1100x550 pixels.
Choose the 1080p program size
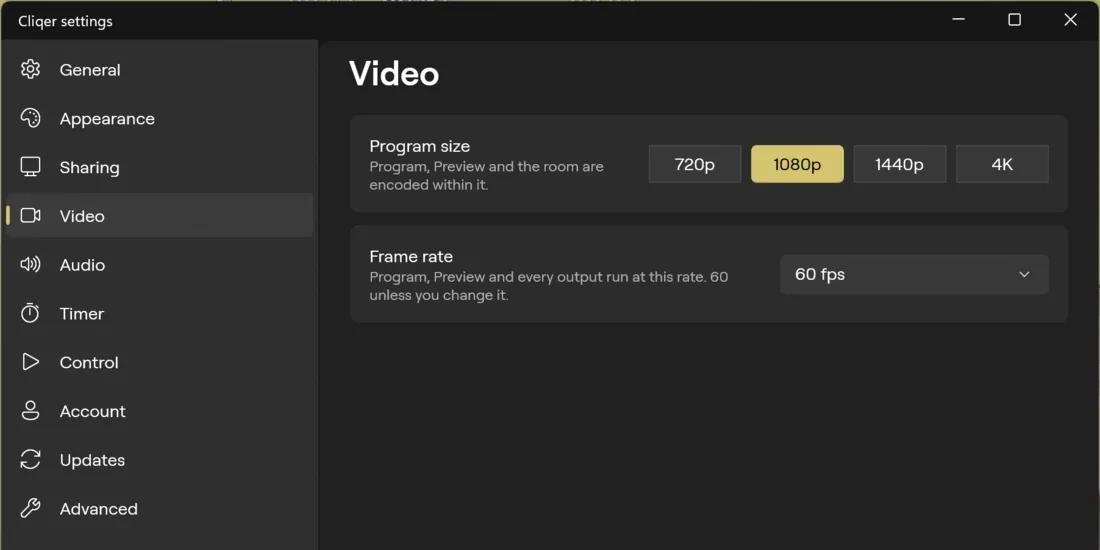point(797,164)
